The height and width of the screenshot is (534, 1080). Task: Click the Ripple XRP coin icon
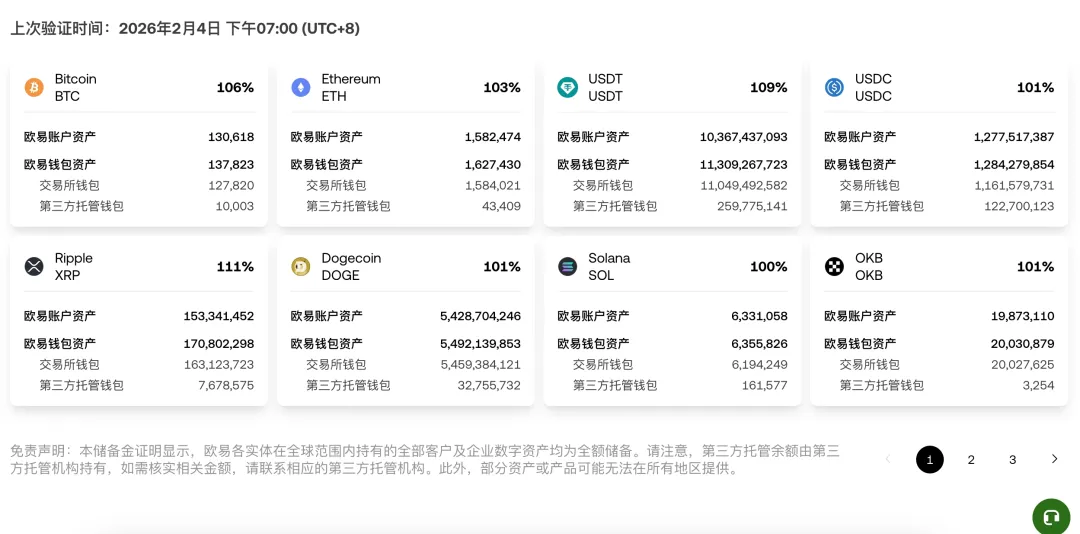pos(34,267)
